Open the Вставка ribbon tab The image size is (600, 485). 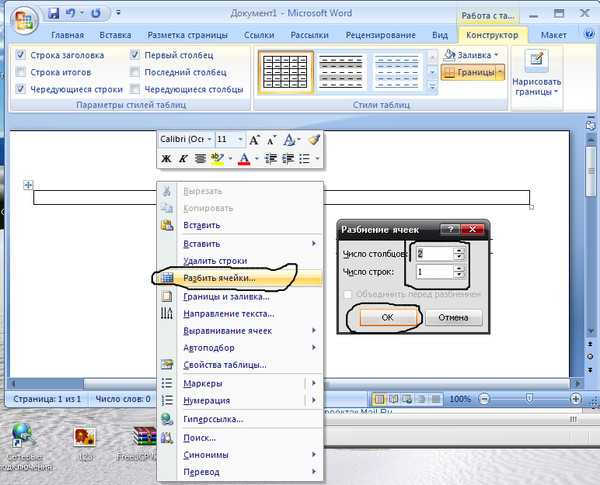coord(115,35)
